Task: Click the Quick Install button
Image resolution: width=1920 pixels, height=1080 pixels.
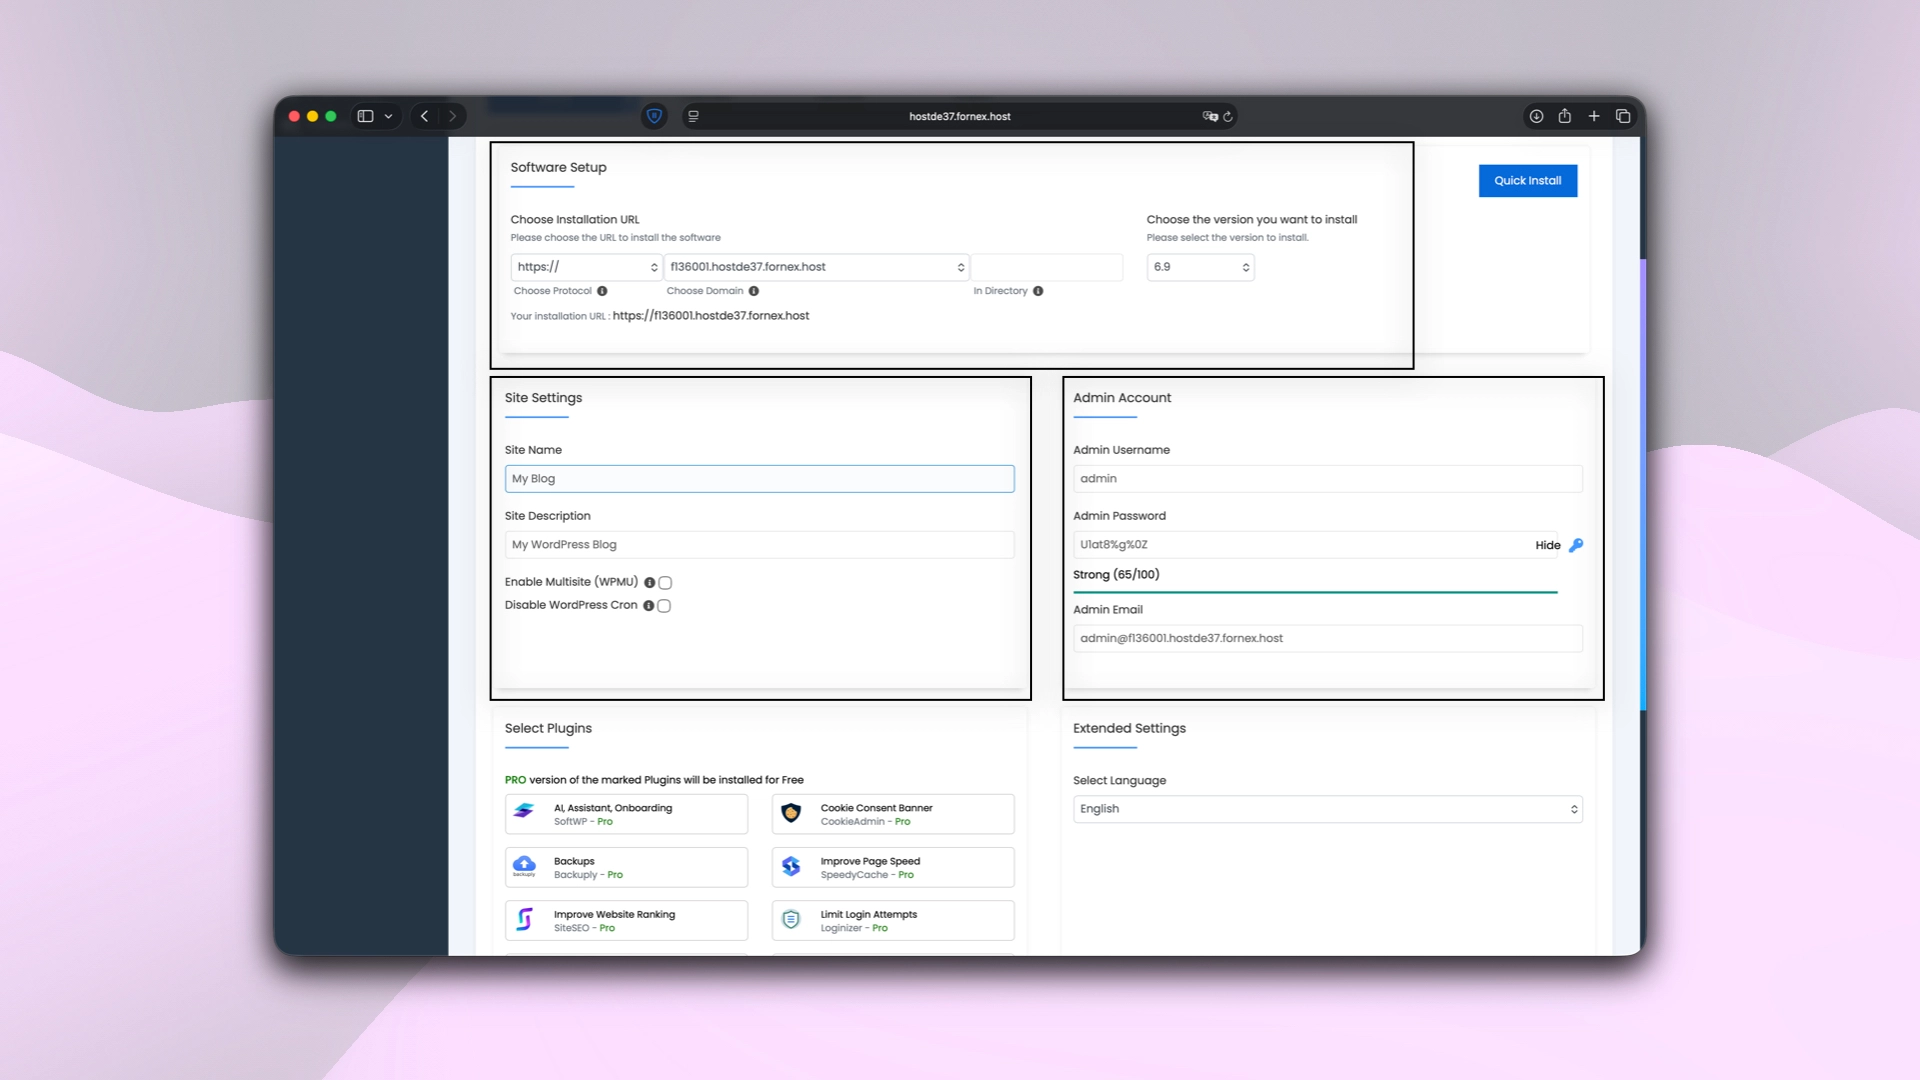Action: pos(1527,180)
